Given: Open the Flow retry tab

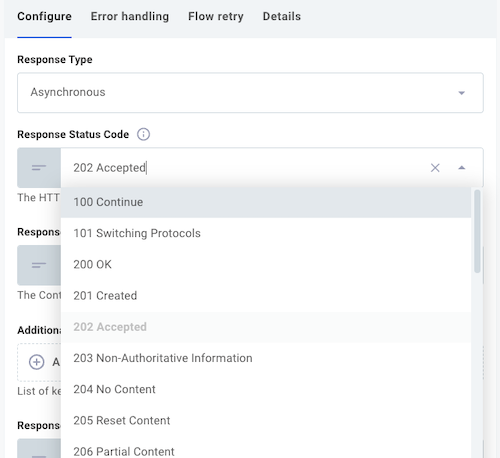Looking at the screenshot, I should pyautogui.click(x=216, y=17).
